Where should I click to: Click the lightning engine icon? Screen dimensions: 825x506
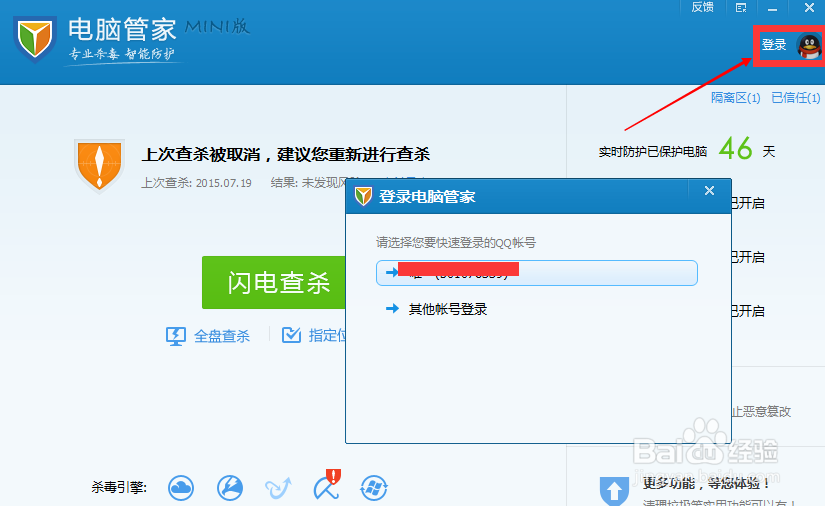pyautogui.click(x=230, y=488)
